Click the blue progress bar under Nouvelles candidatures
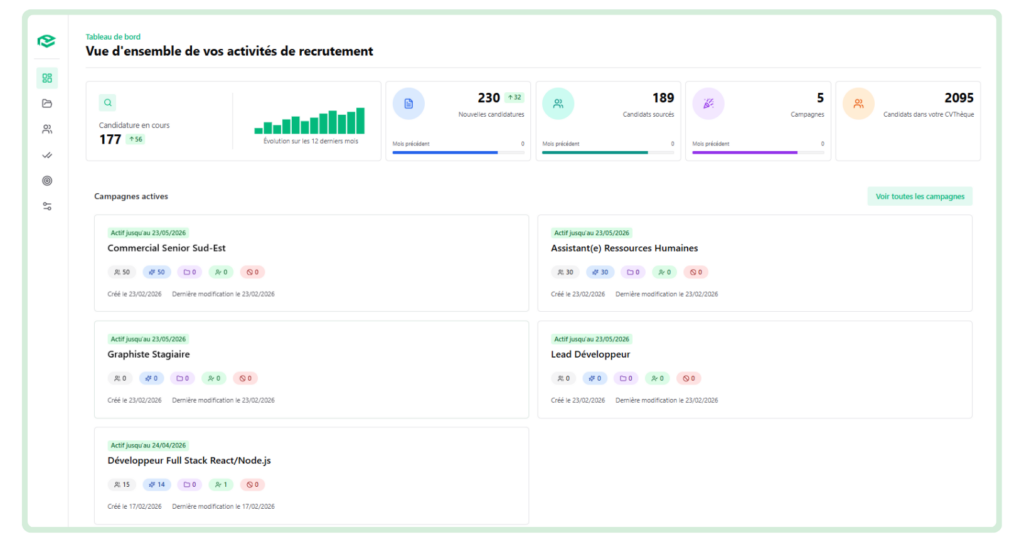Screen dimensions: 1024x542 click(x=445, y=153)
